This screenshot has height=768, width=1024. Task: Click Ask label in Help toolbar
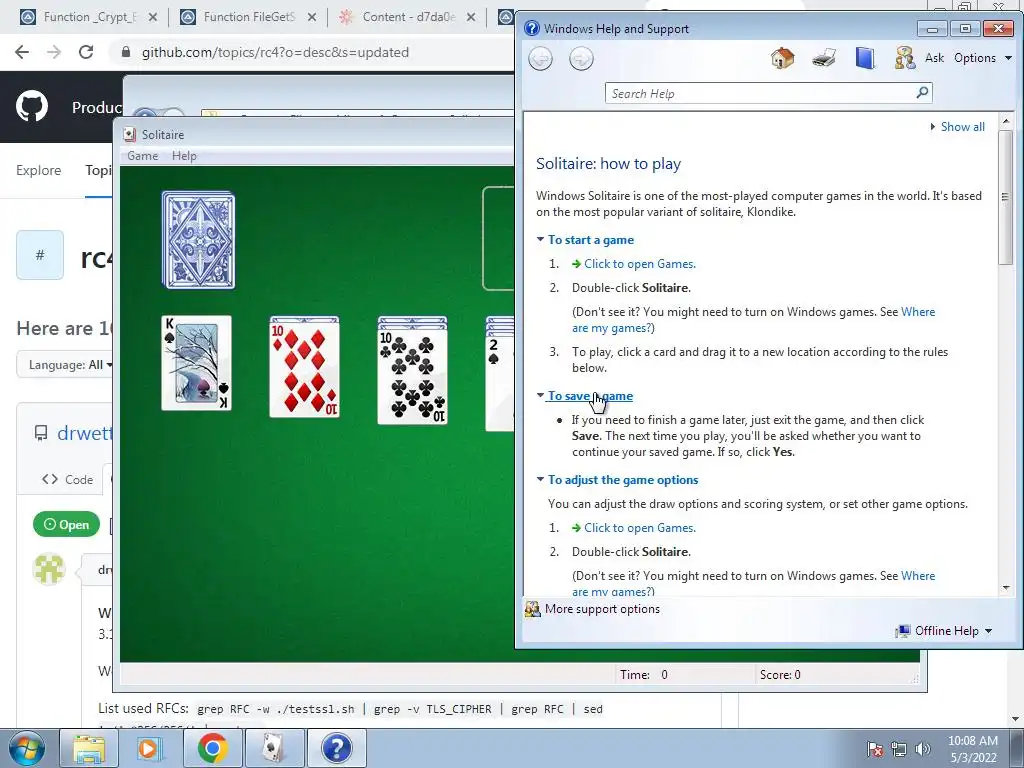935,58
